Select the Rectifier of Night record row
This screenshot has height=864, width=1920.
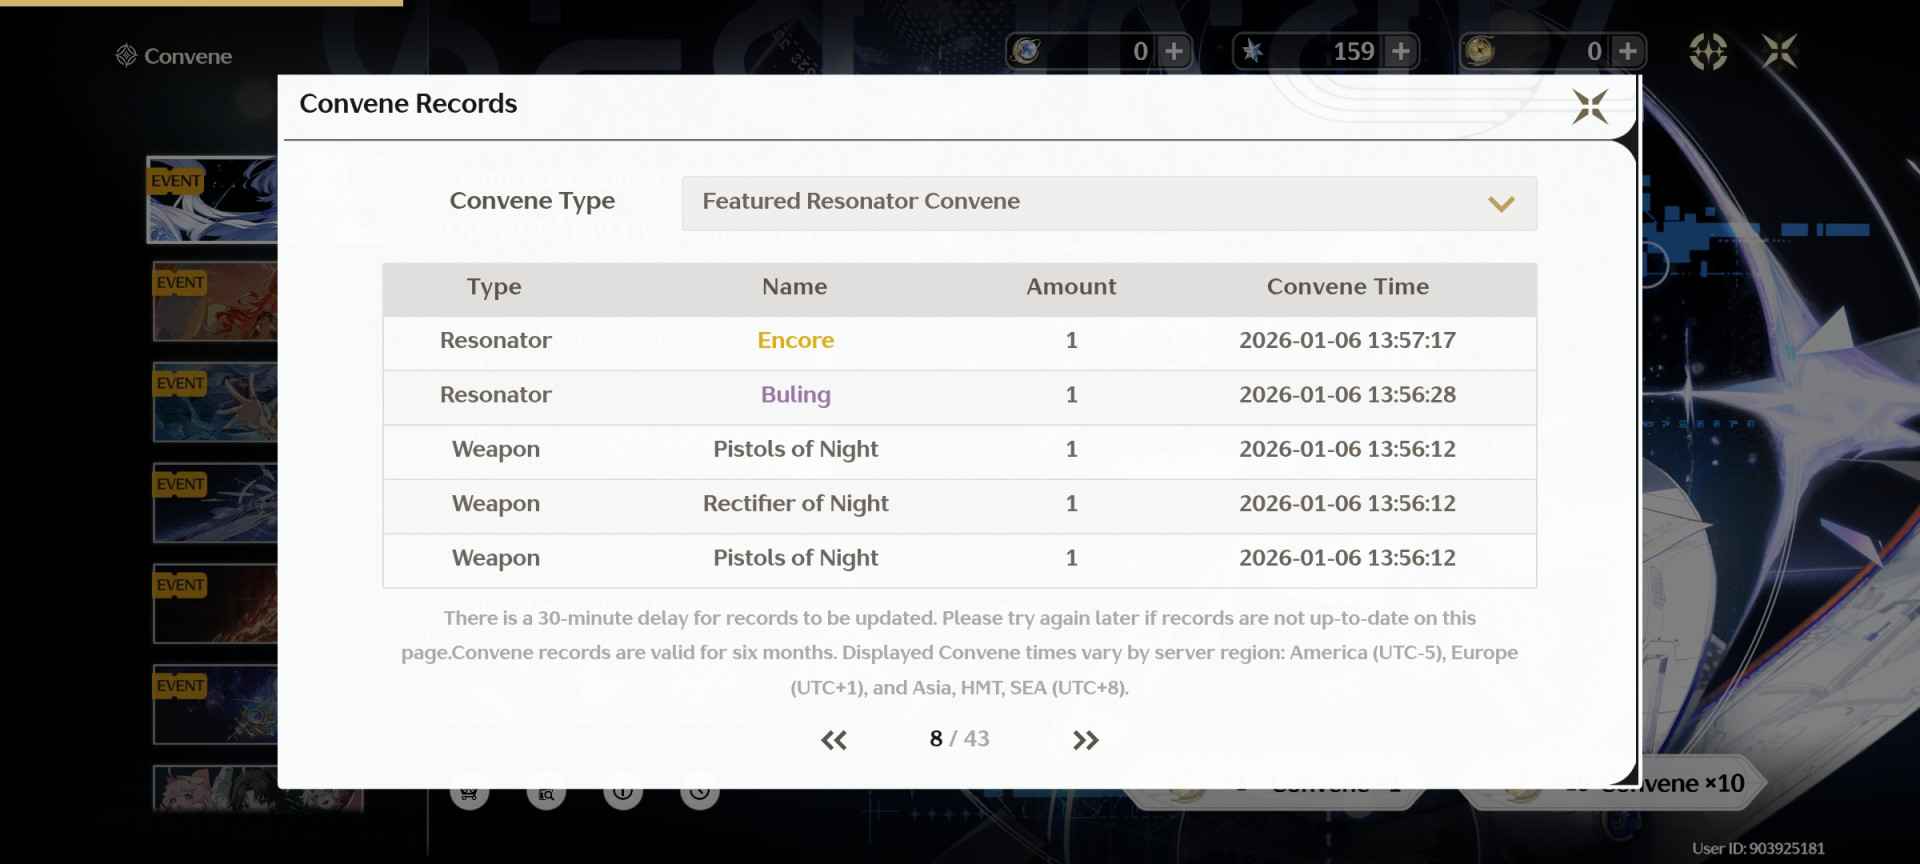[x=959, y=504]
